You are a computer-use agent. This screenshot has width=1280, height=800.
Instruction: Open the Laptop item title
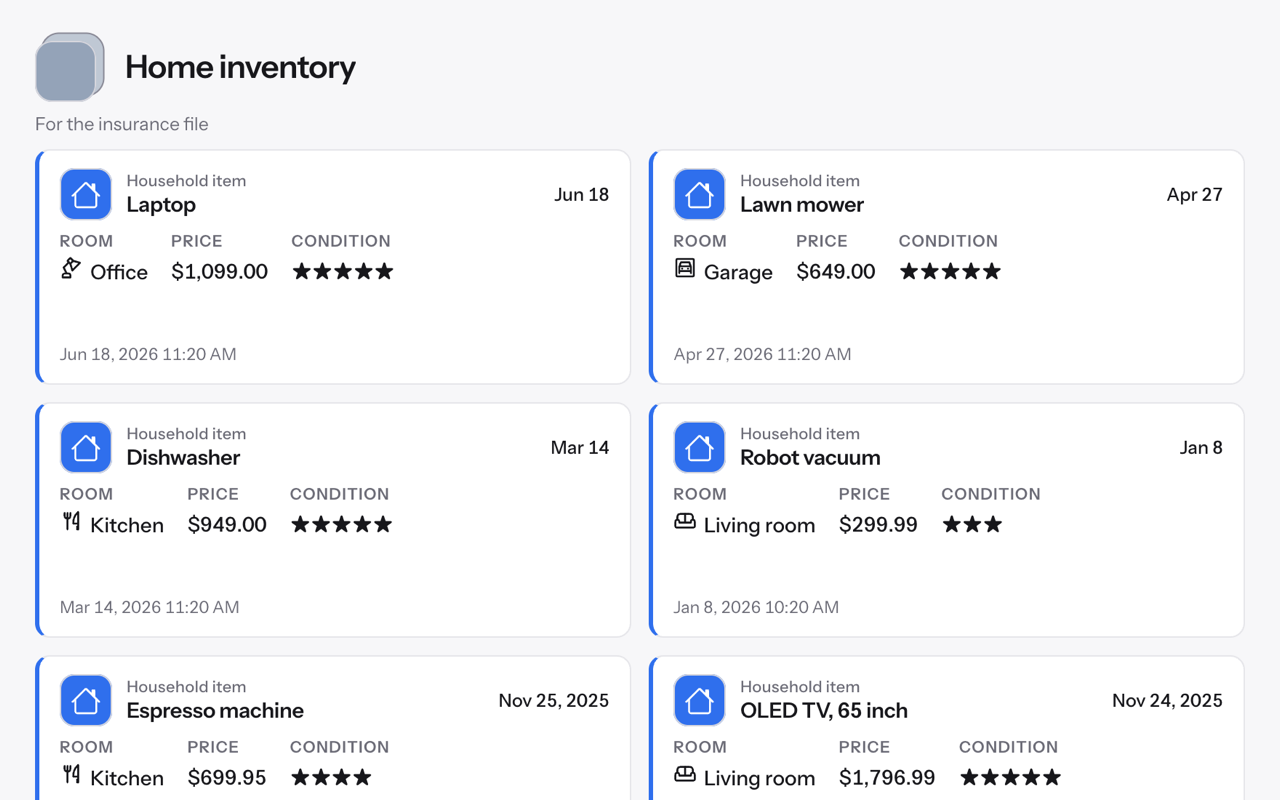(x=161, y=205)
